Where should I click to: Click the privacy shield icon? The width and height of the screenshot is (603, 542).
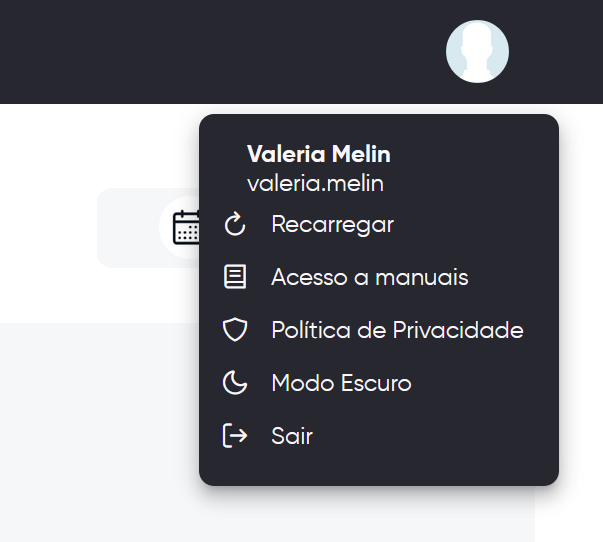tap(234, 330)
